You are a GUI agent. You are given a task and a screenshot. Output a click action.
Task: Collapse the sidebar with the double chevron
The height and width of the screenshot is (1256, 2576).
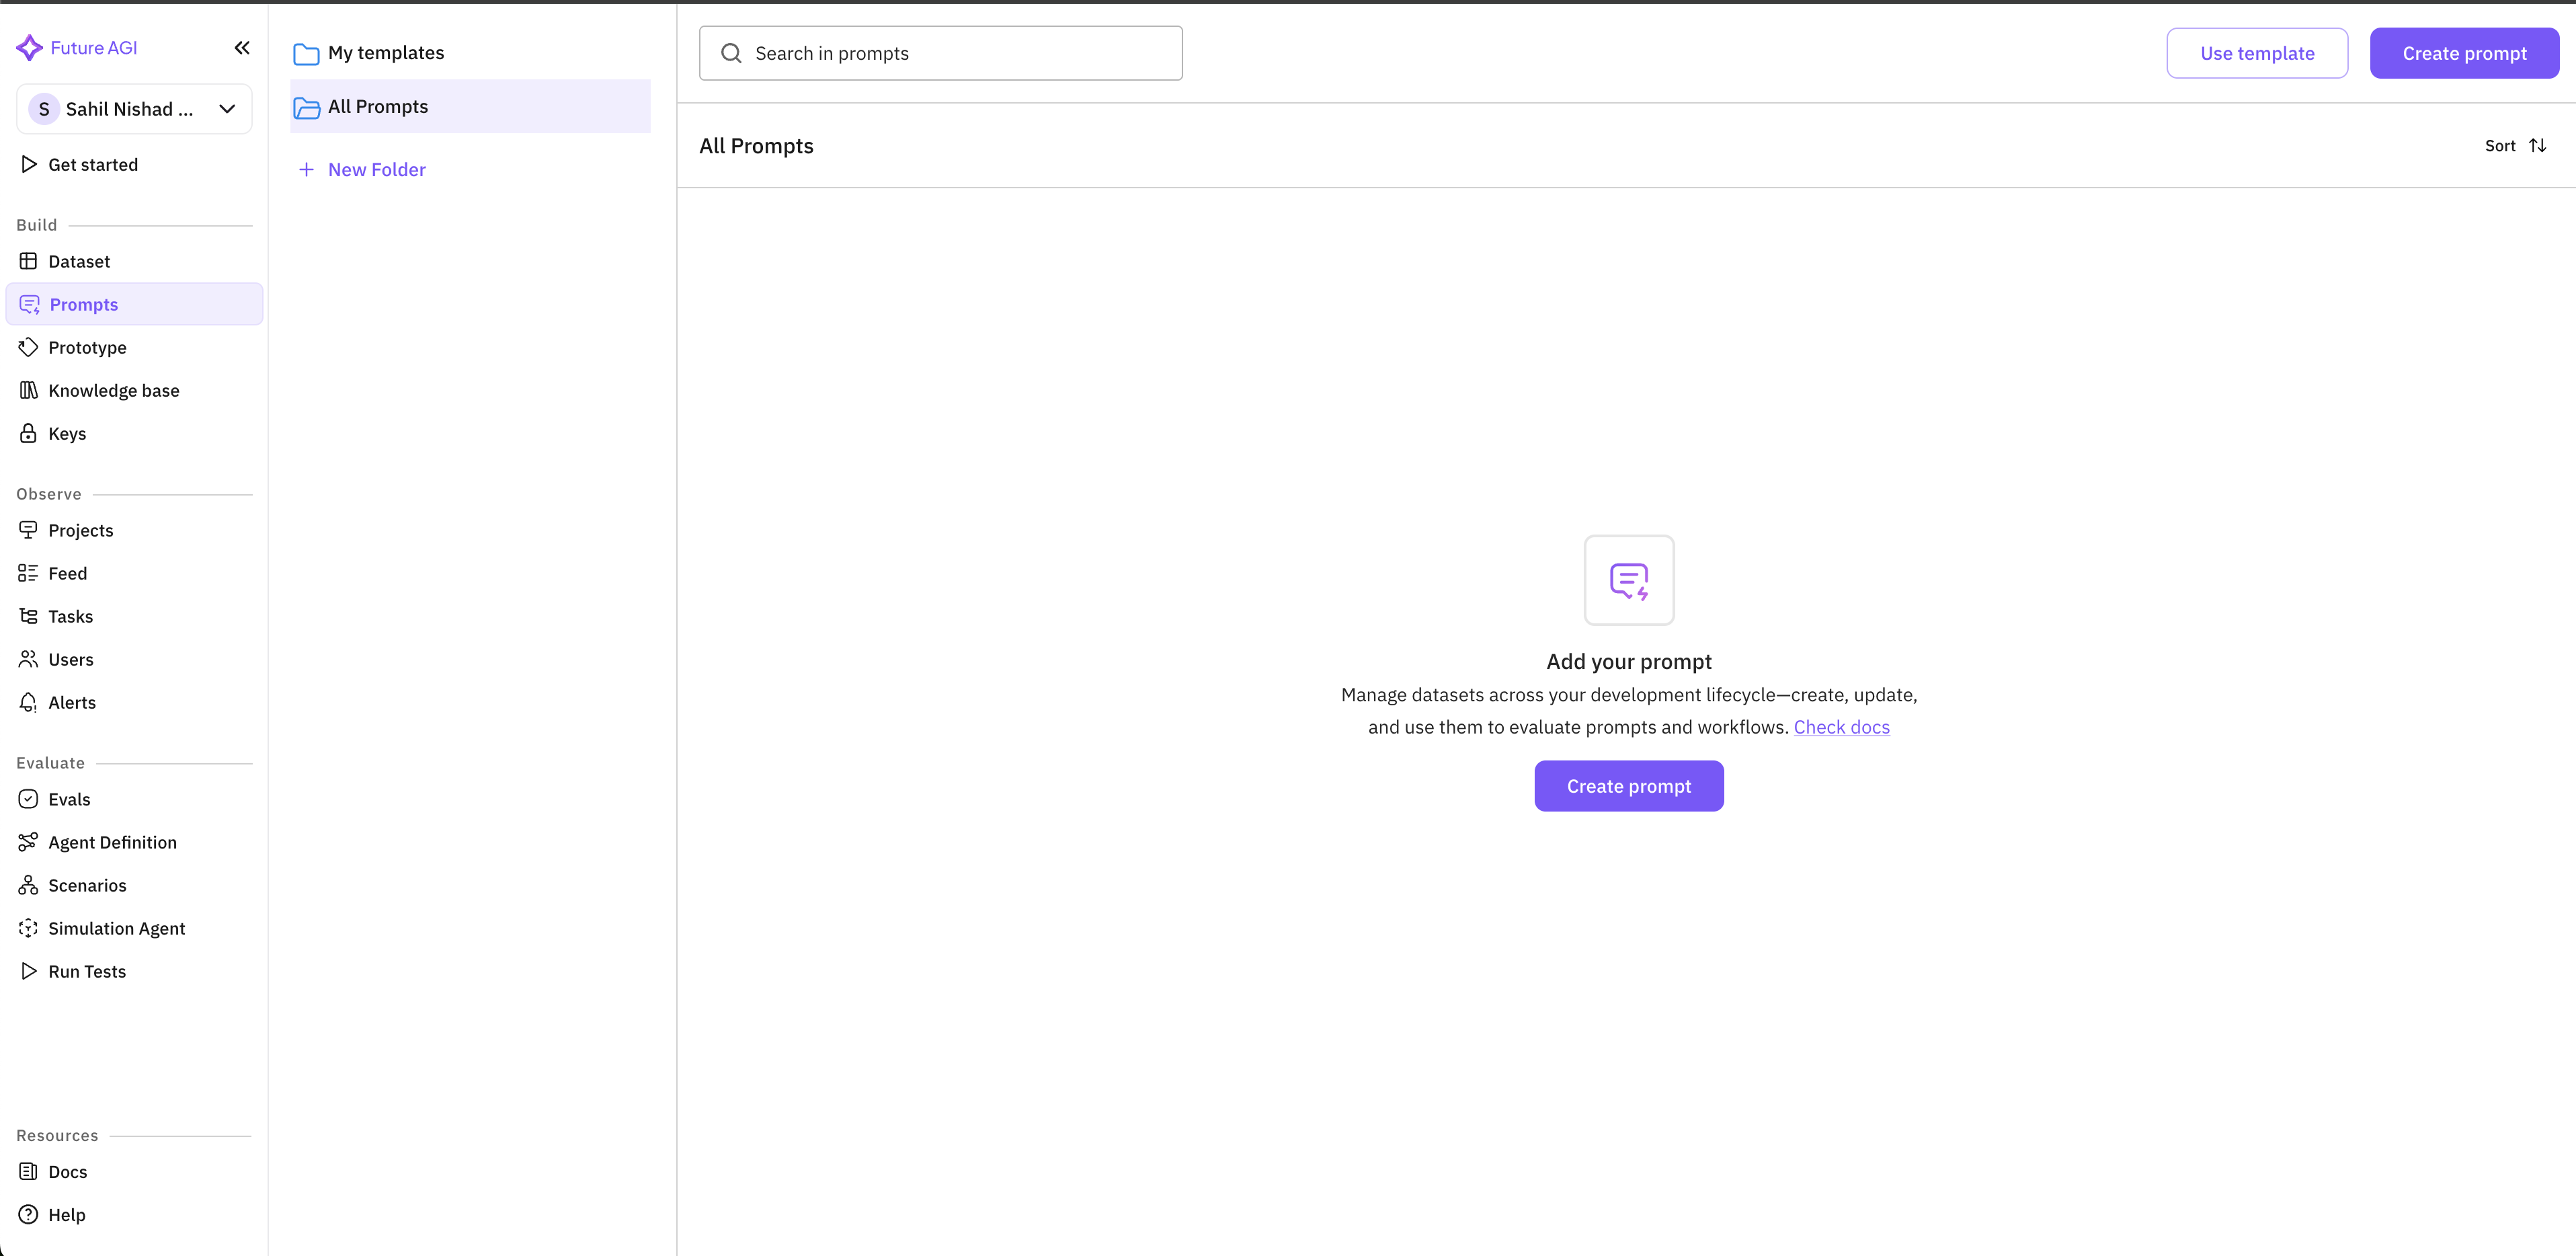[x=242, y=47]
